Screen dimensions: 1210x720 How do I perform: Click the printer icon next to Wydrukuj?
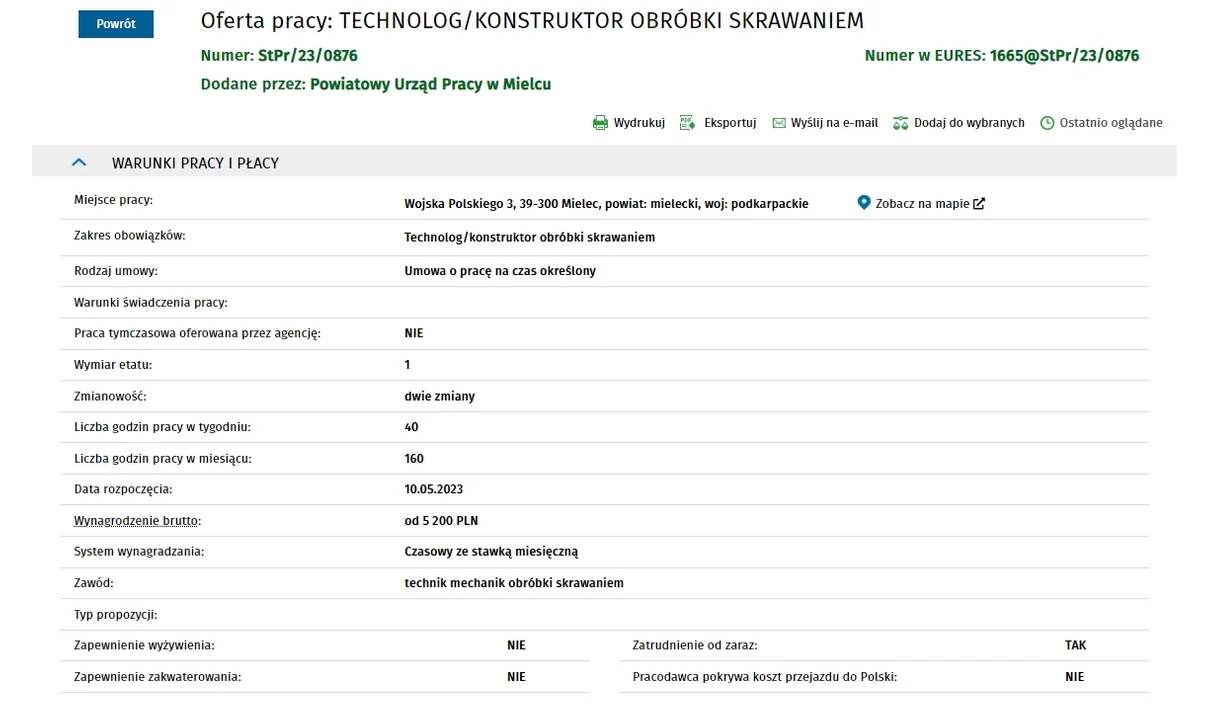click(600, 123)
